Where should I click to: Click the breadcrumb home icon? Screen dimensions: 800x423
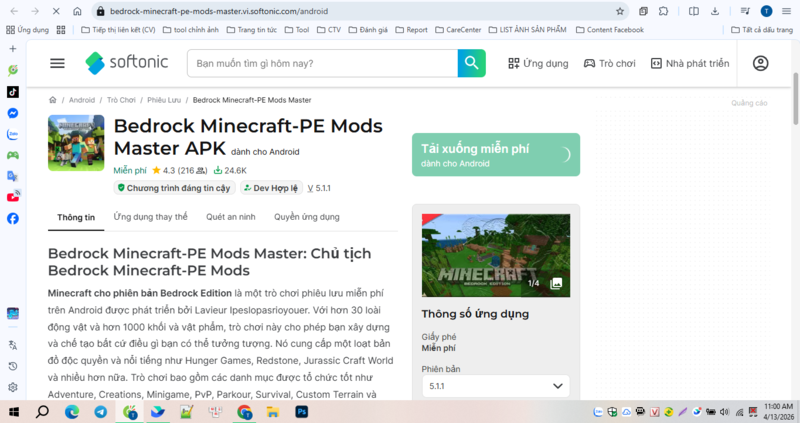53,100
